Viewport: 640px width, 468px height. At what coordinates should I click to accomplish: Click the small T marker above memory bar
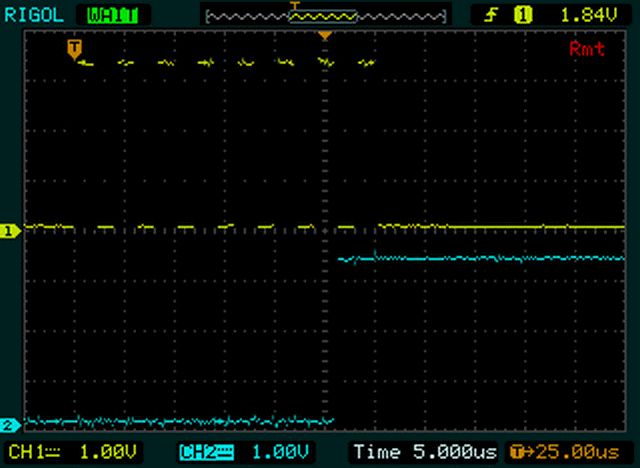point(295,5)
